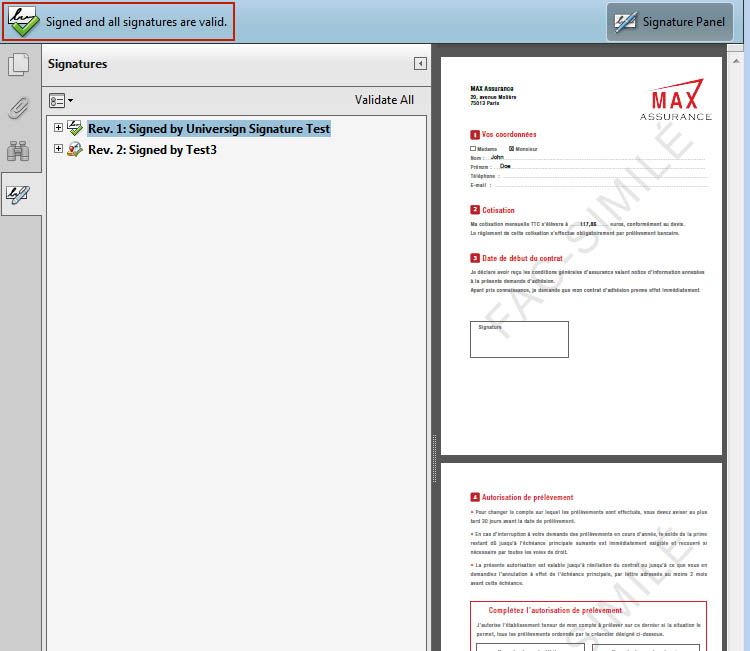
Task: Expand the Rev. 2 signature tree node
Action: click(58, 150)
